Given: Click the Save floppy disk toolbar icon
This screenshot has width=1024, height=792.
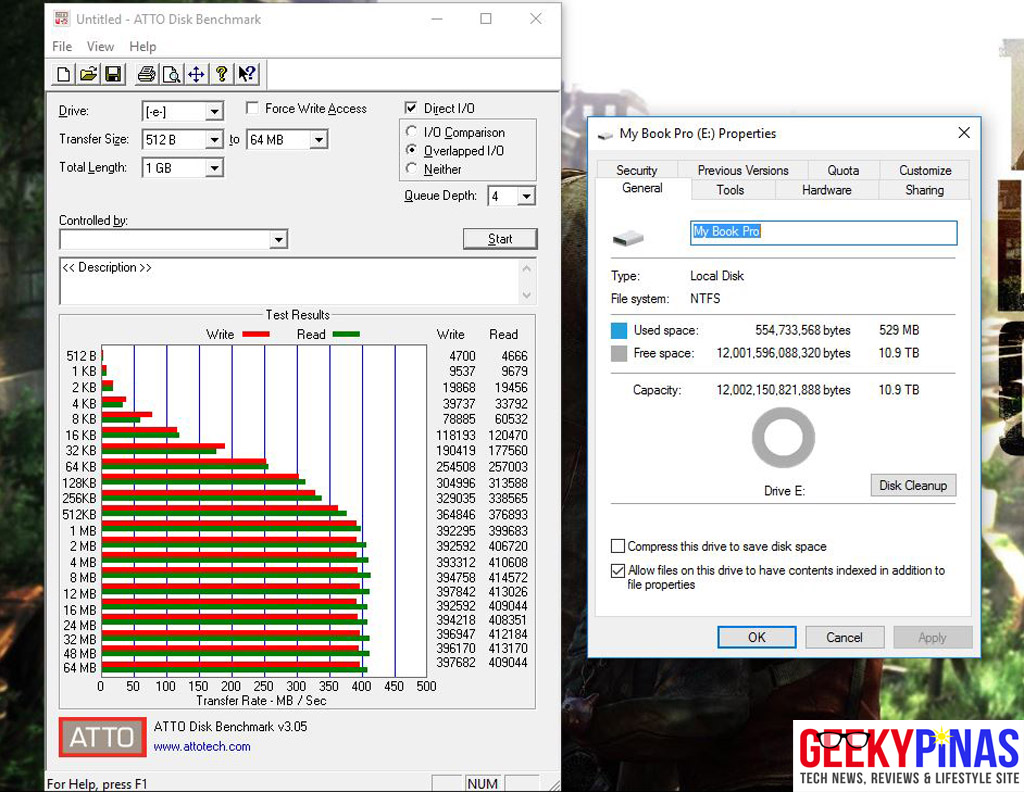Looking at the screenshot, I should click(114, 74).
